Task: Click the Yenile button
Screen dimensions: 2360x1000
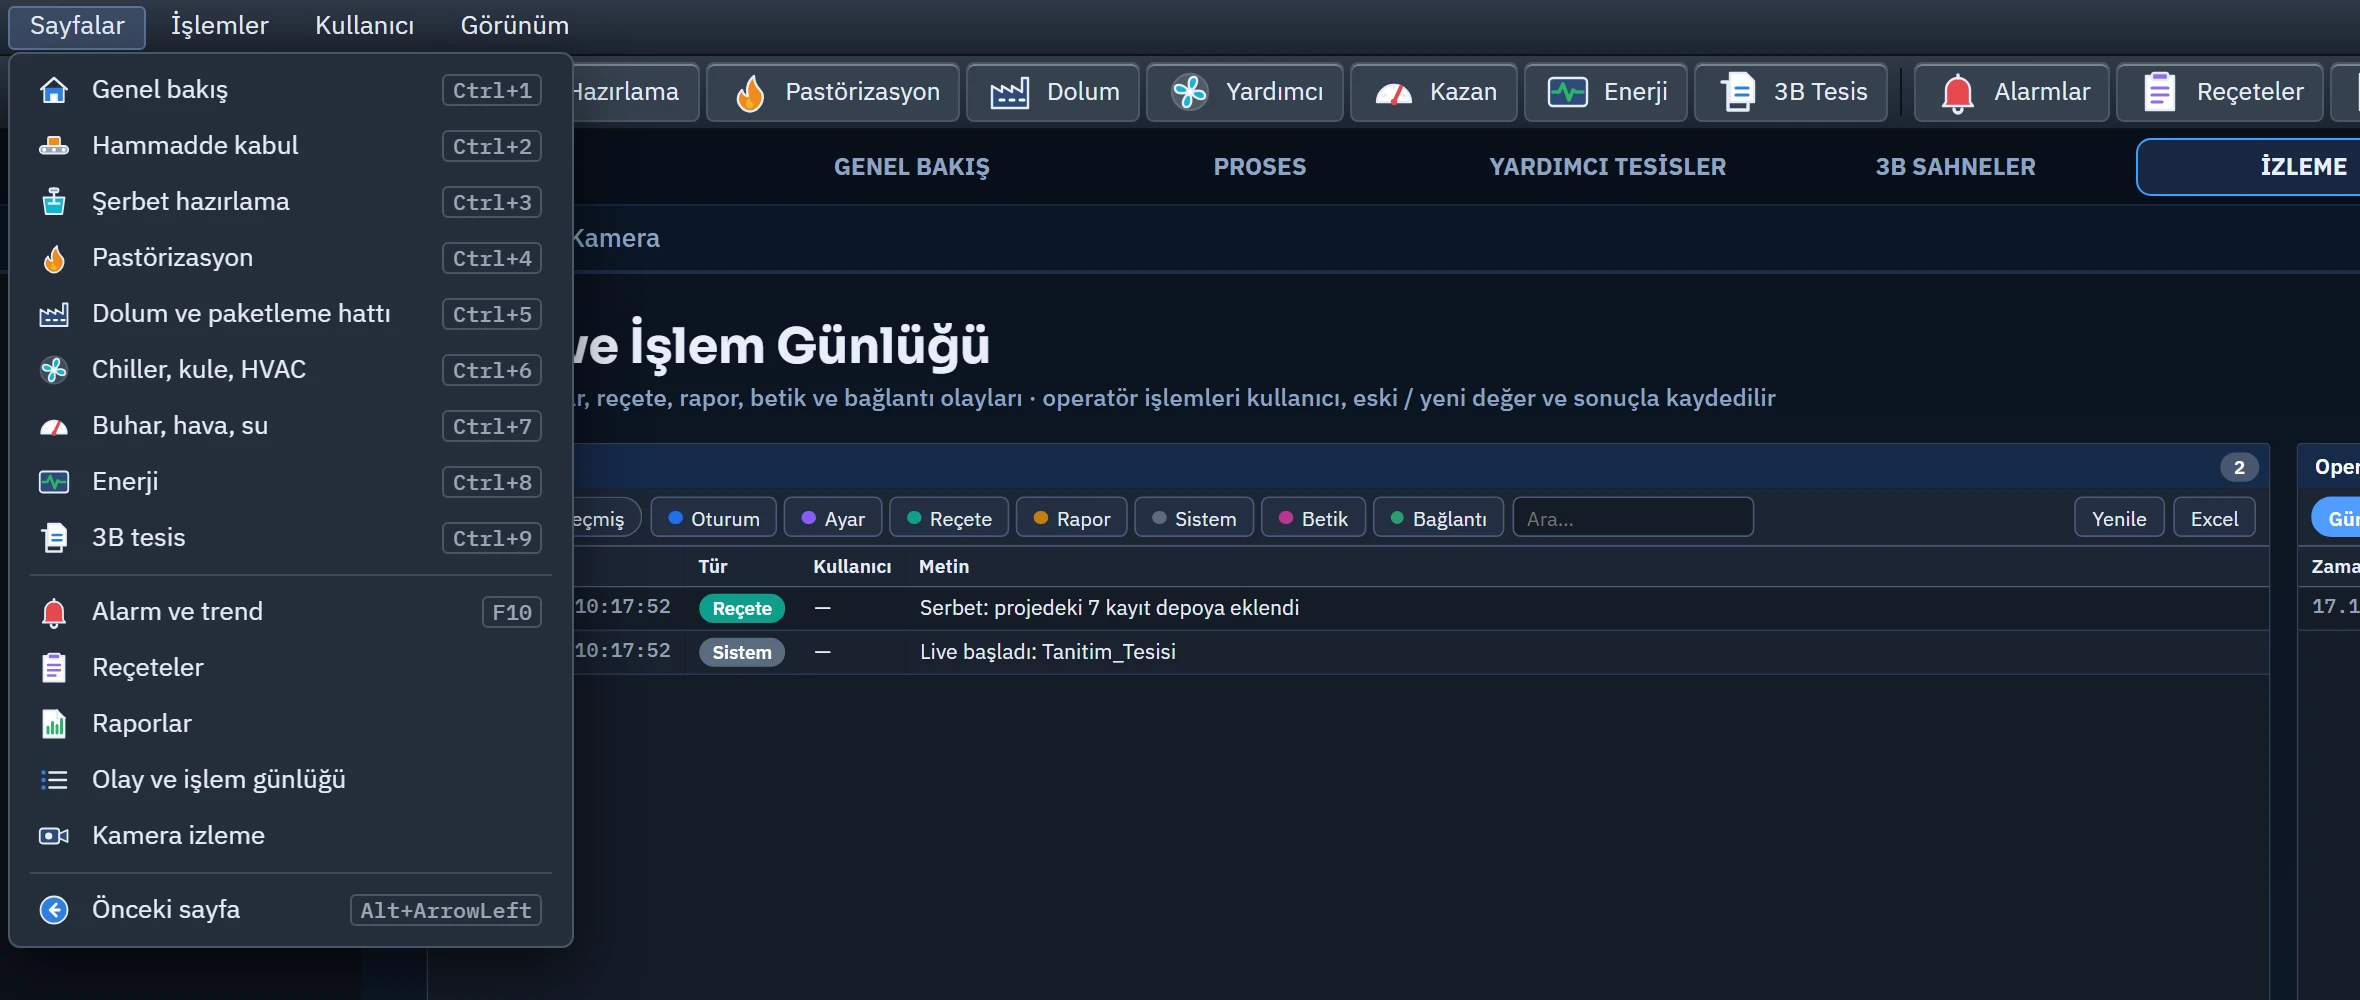Action: coord(2119,518)
